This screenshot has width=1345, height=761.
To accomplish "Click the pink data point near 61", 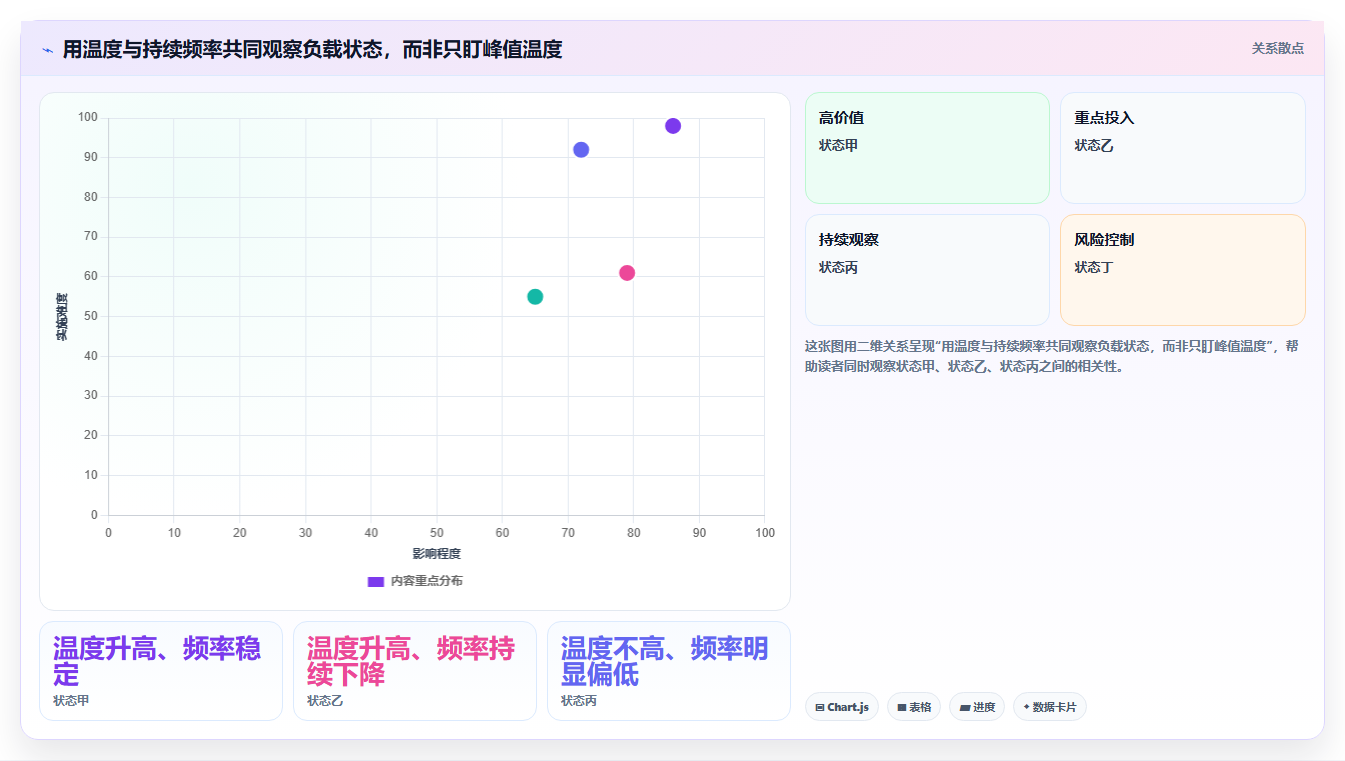I will tap(627, 273).
